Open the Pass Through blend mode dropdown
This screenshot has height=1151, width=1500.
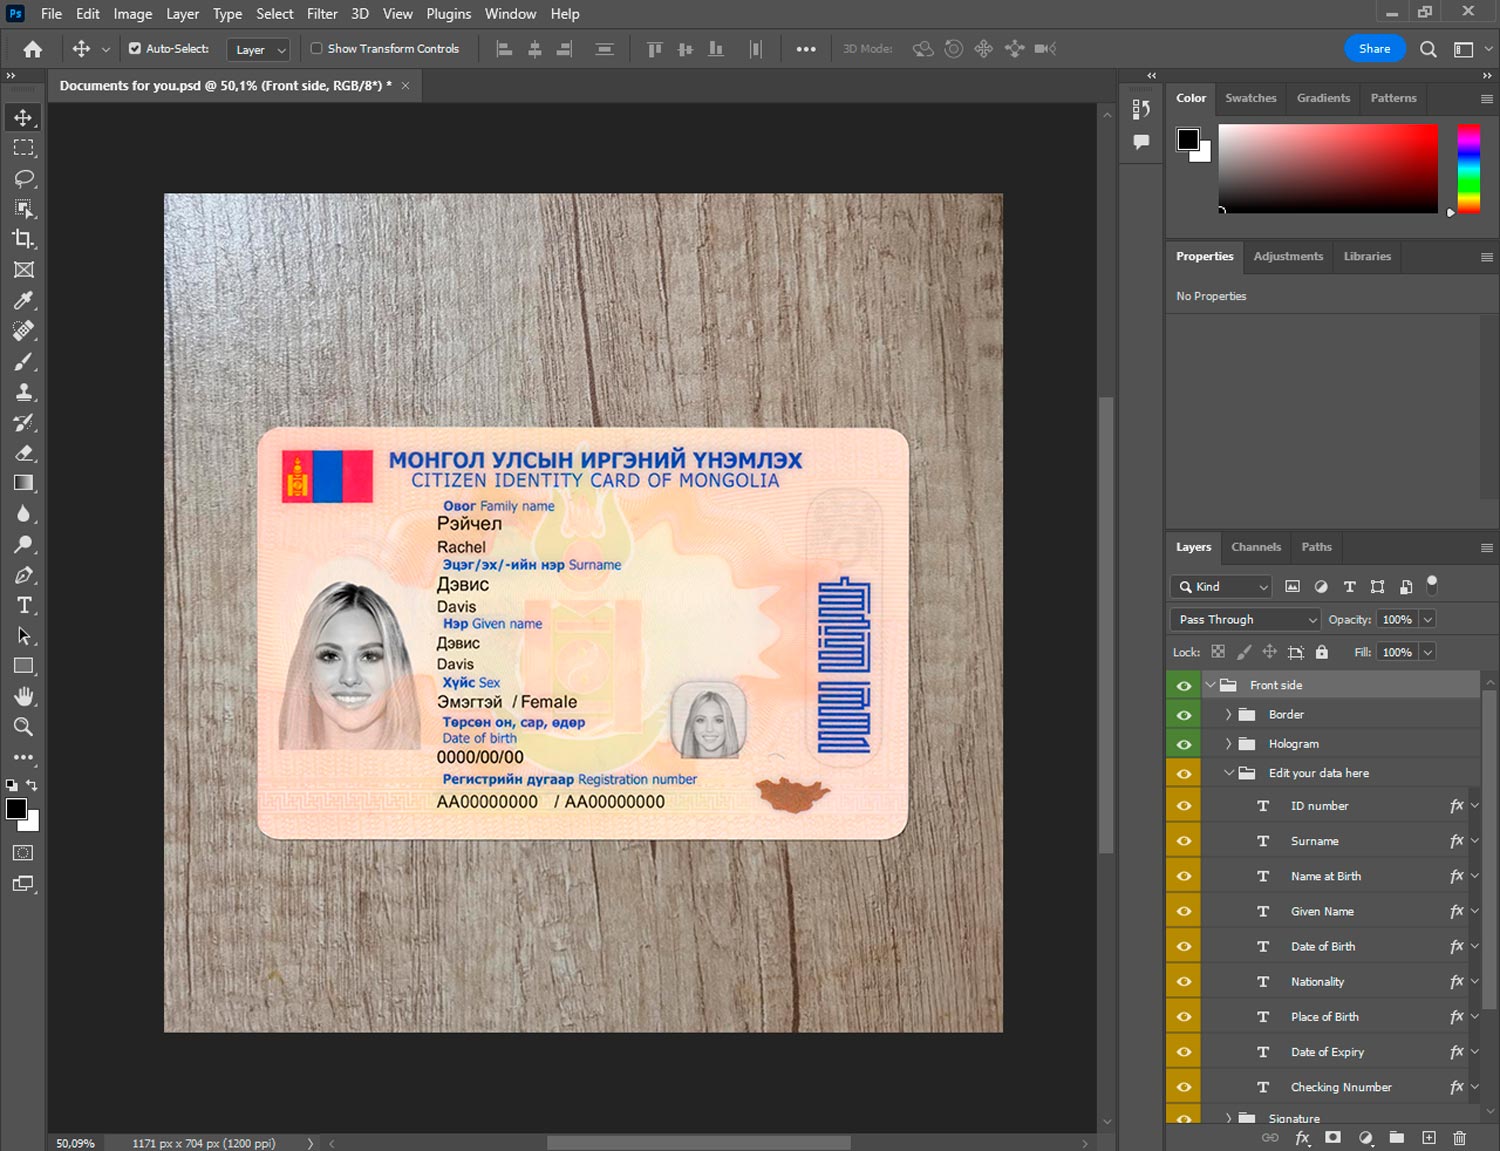tap(1245, 619)
